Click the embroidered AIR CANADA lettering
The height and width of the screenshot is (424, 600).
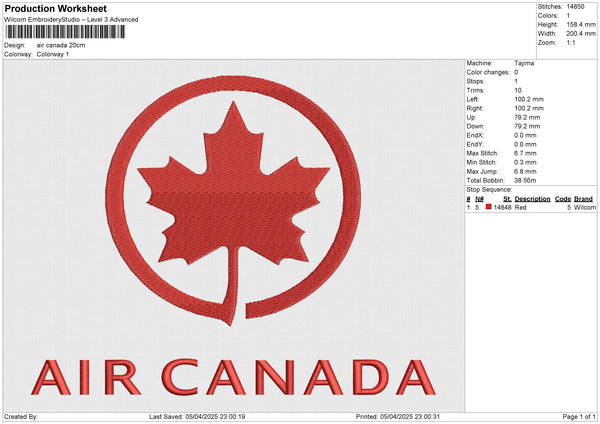point(233,377)
